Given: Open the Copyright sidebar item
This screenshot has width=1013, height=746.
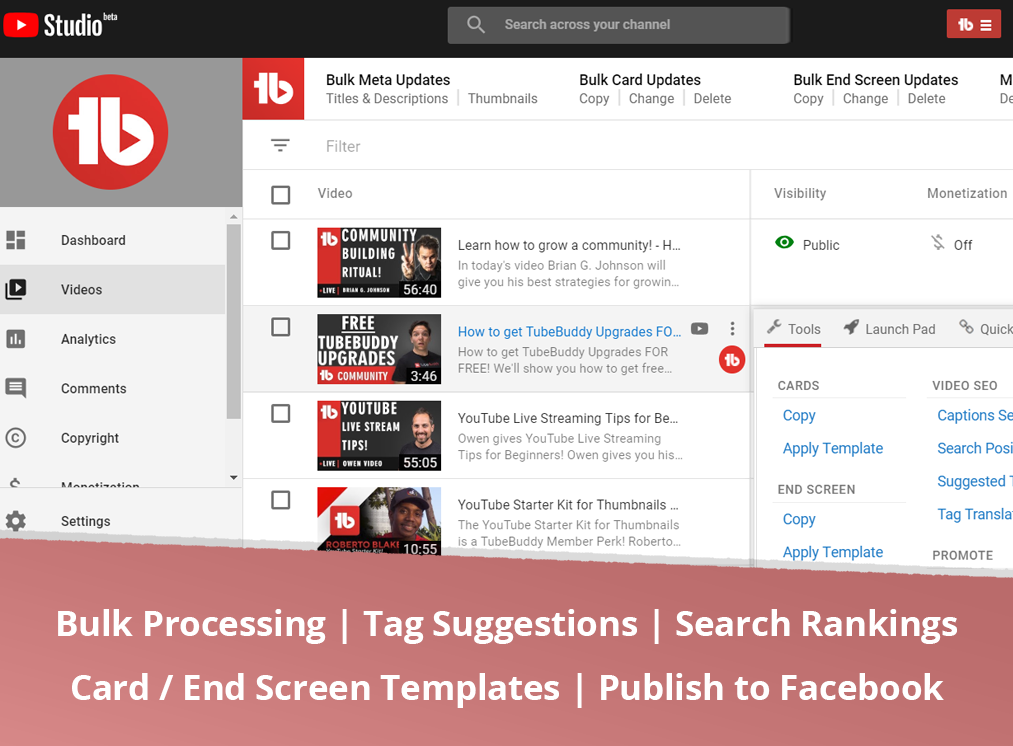Looking at the screenshot, I should click(112, 438).
